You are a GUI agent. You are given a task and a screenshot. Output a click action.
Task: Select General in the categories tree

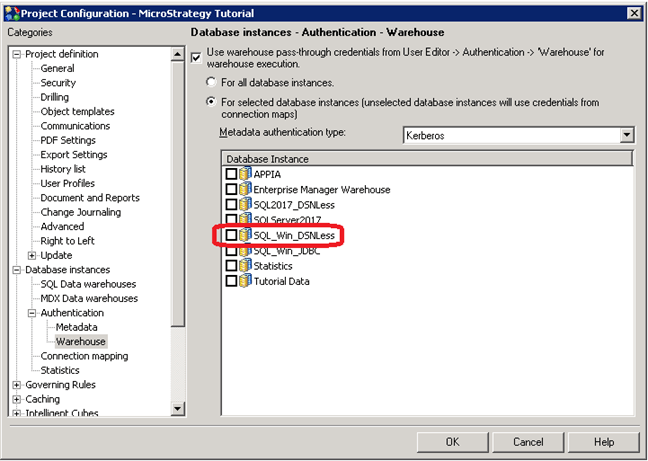[57, 68]
